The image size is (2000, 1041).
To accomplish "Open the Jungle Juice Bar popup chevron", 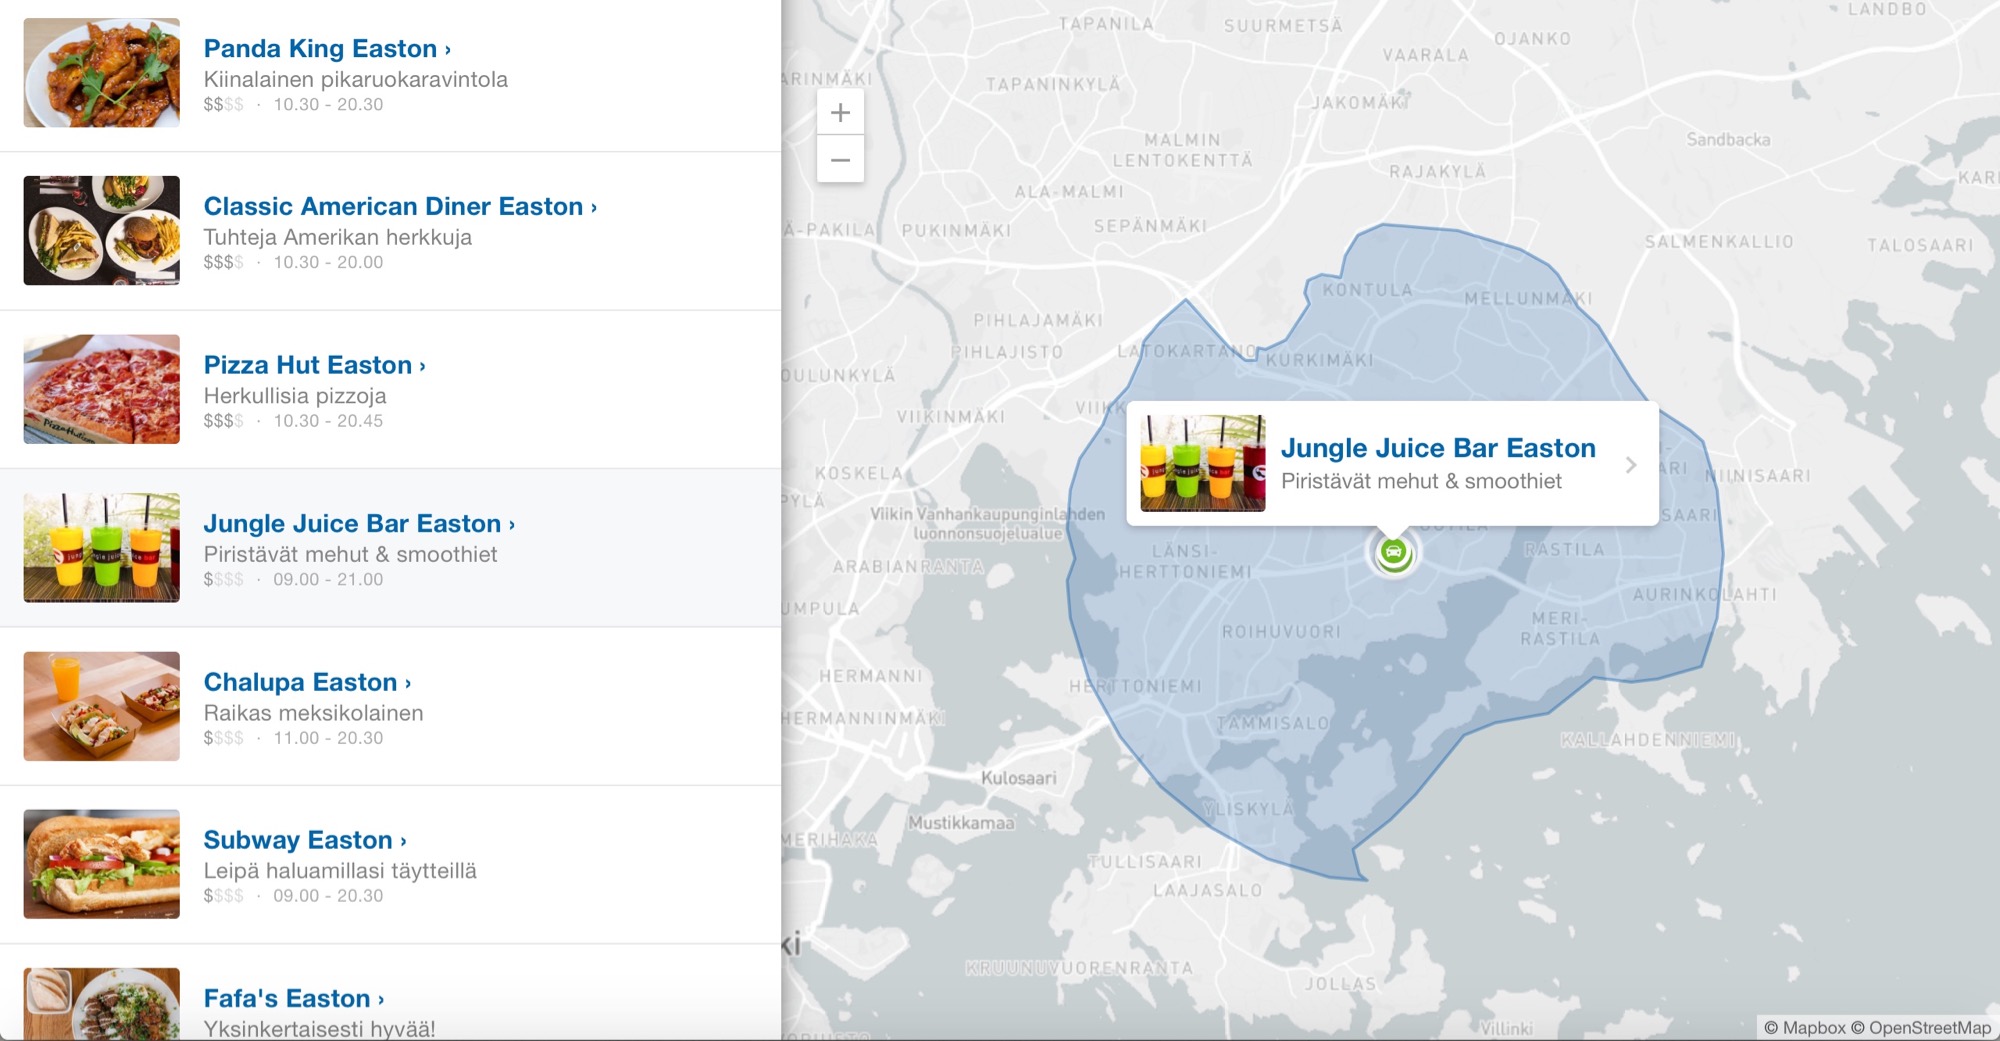I will (1631, 465).
